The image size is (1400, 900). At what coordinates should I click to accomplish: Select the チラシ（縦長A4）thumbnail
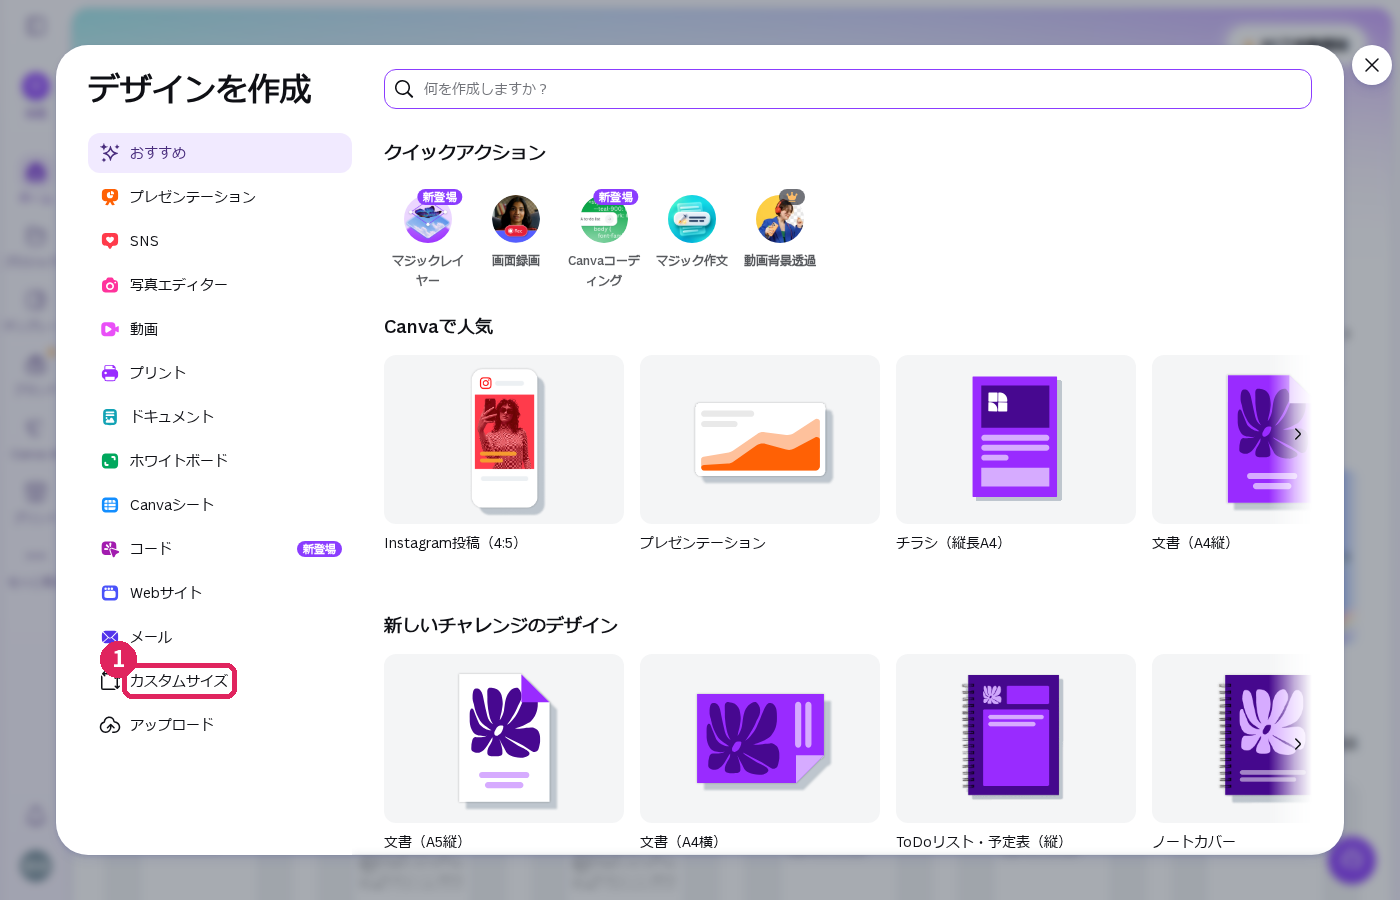click(x=1016, y=439)
